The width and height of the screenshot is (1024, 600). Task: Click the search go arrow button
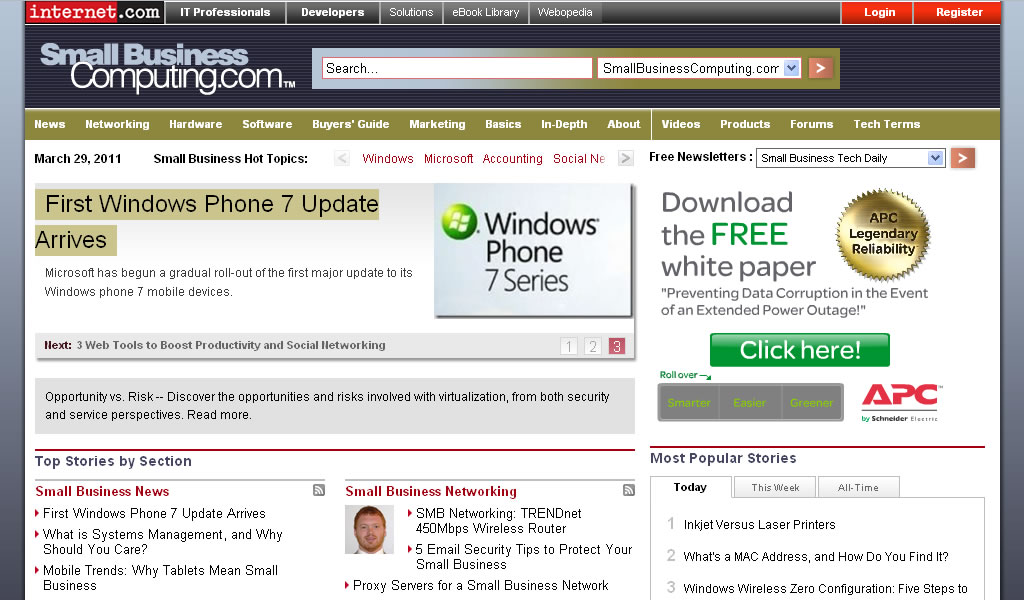click(x=820, y=68)
